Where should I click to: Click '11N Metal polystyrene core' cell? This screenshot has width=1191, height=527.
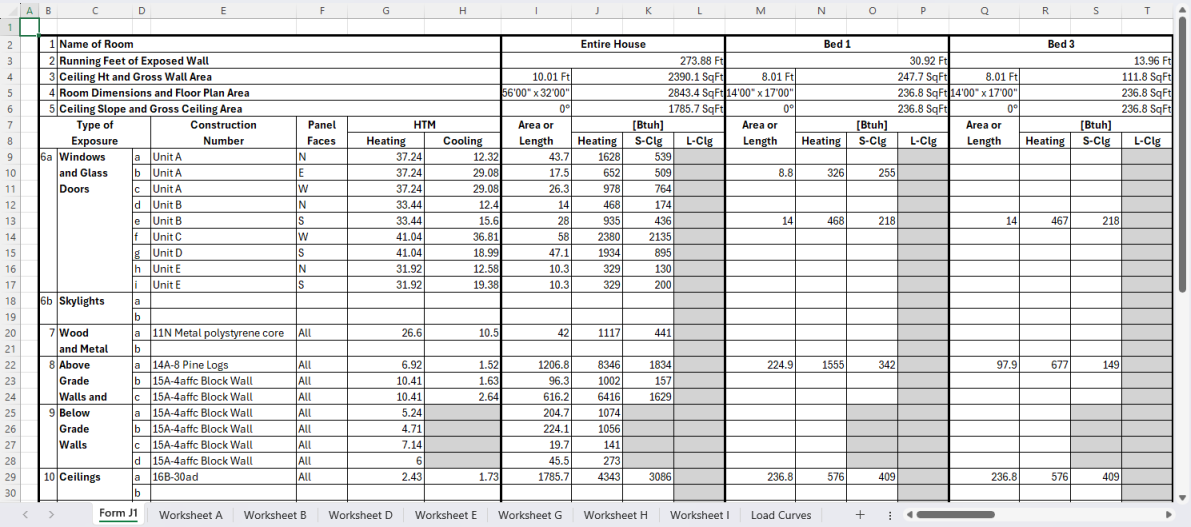coord(223,332)
